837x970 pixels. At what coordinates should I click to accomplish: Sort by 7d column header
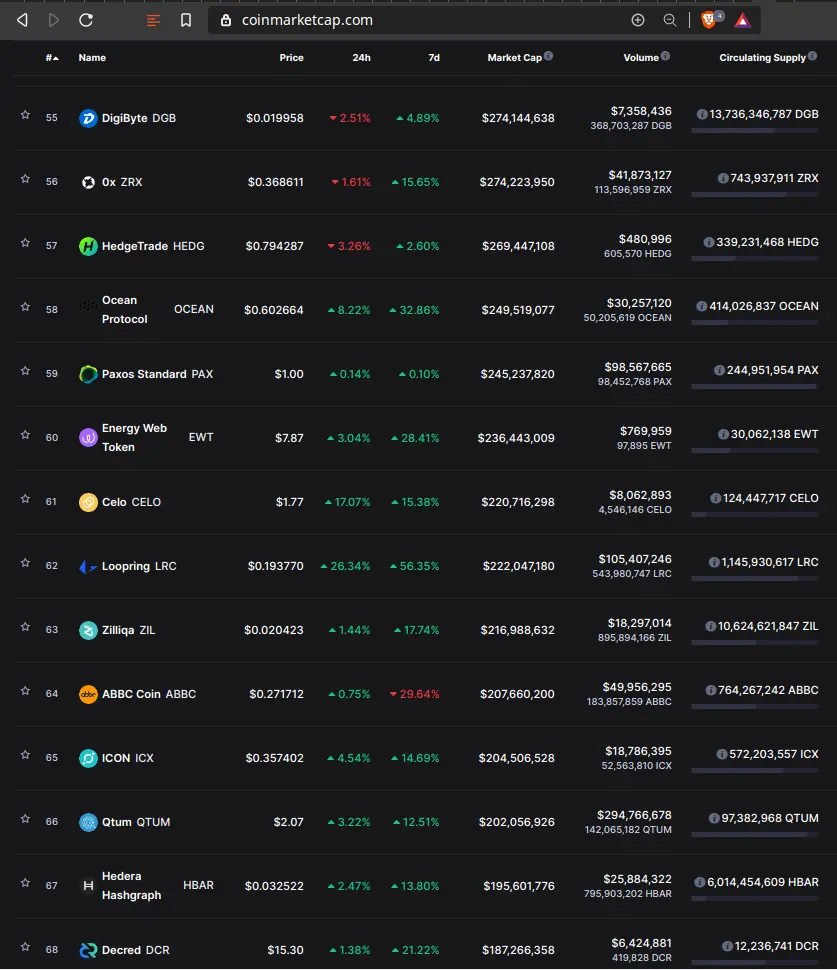(x=434, y=58)
